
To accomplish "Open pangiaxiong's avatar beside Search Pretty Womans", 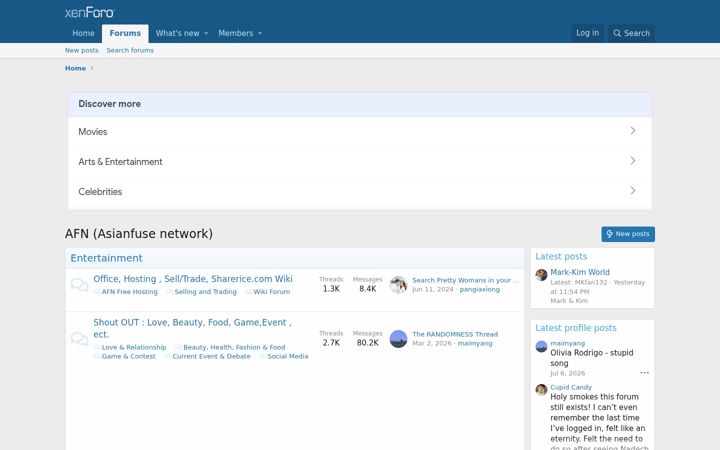I will [x=398, y=285].
